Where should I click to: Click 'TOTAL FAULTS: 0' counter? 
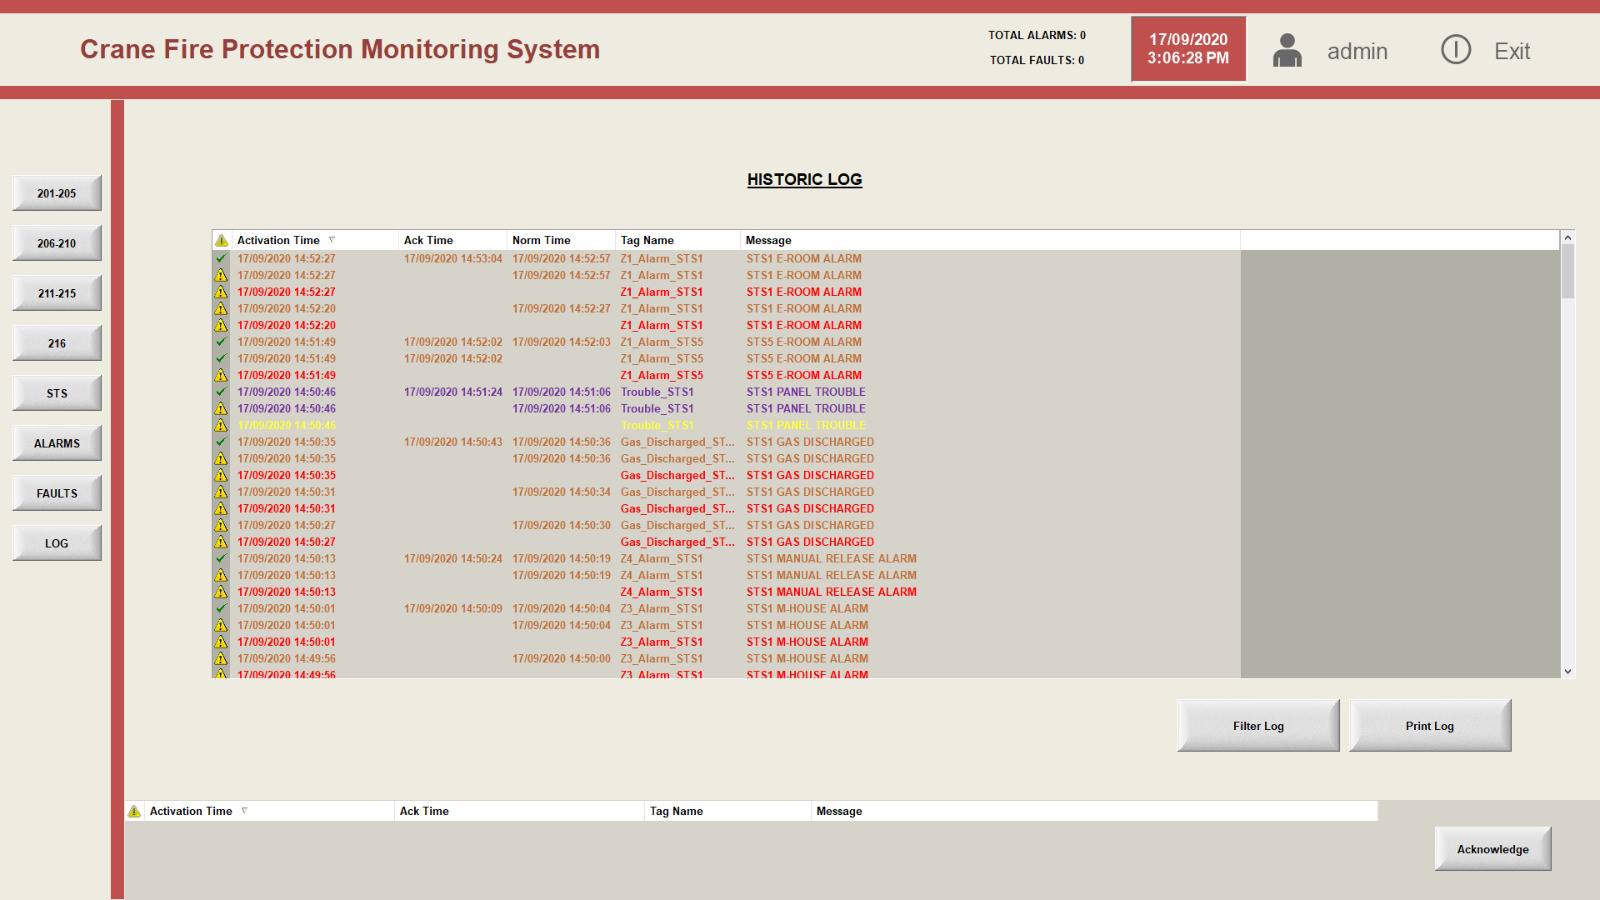point(1037,60)
